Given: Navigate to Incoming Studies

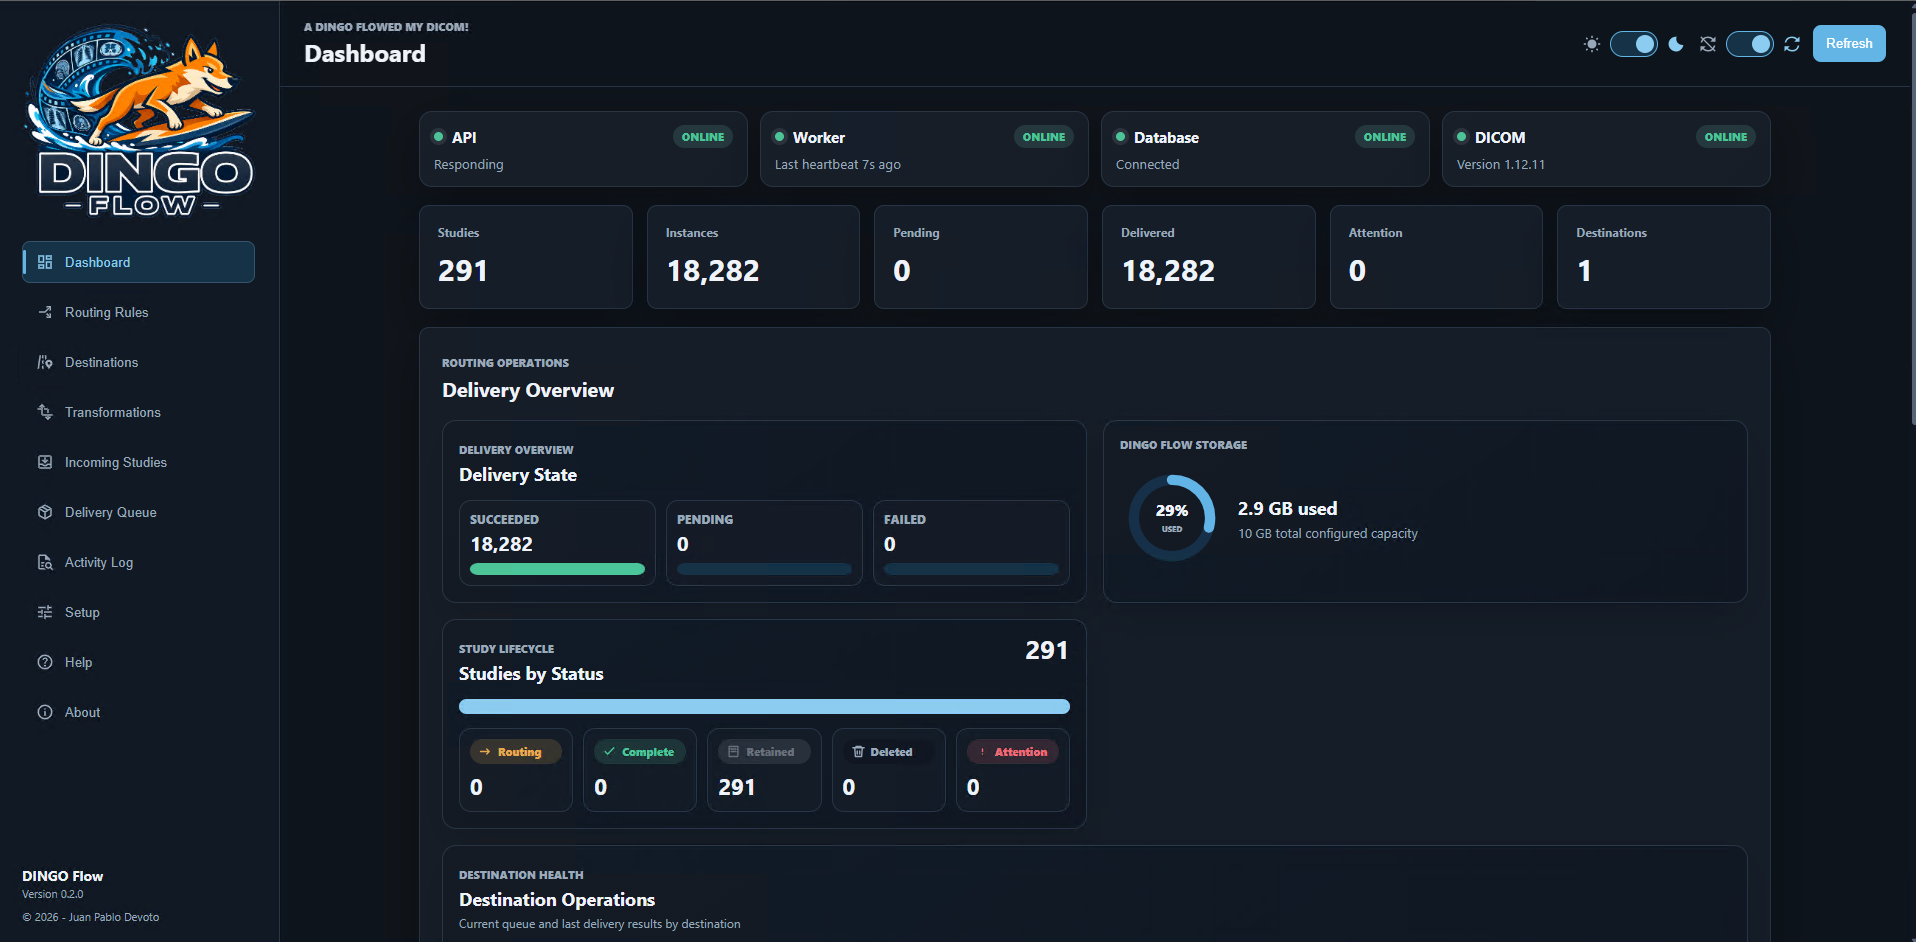Looking at the screenshot, I should point(139,462).
